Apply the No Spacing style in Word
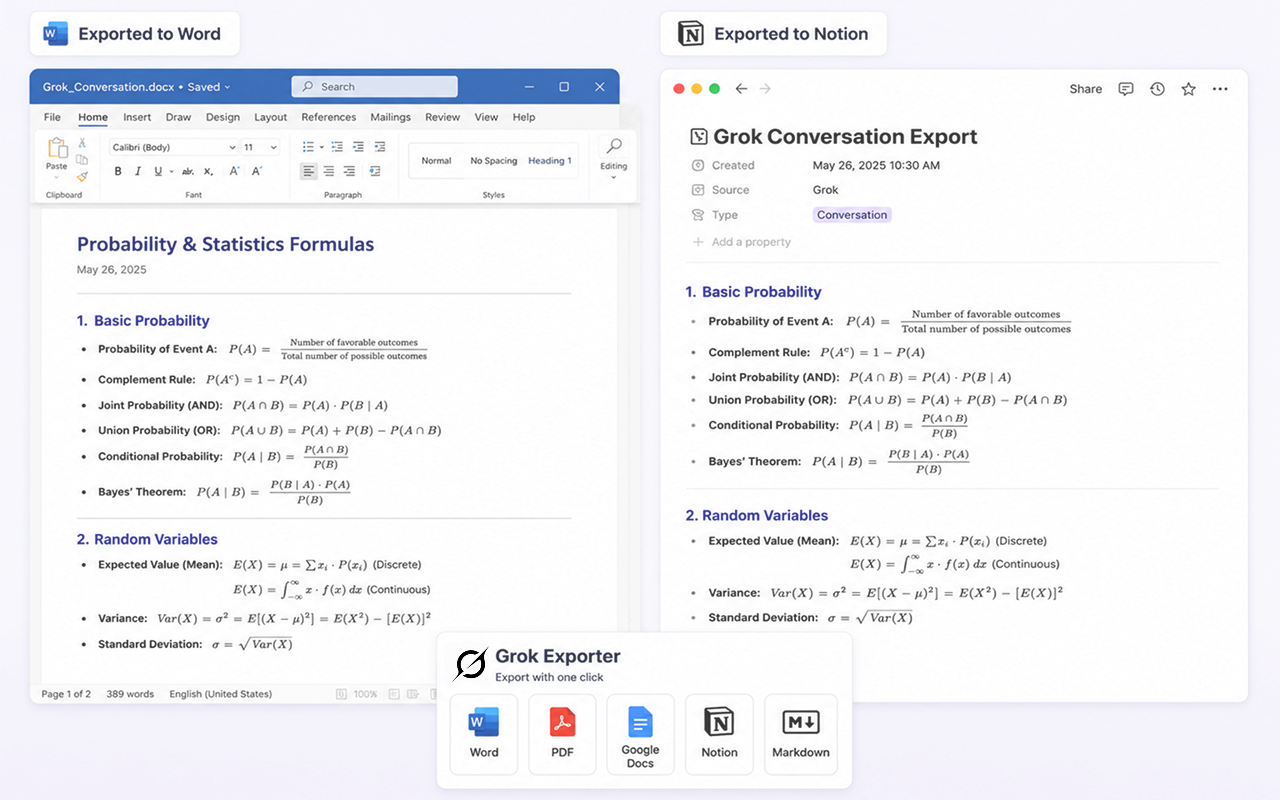1280x800 pixels. tap(494, 161)
